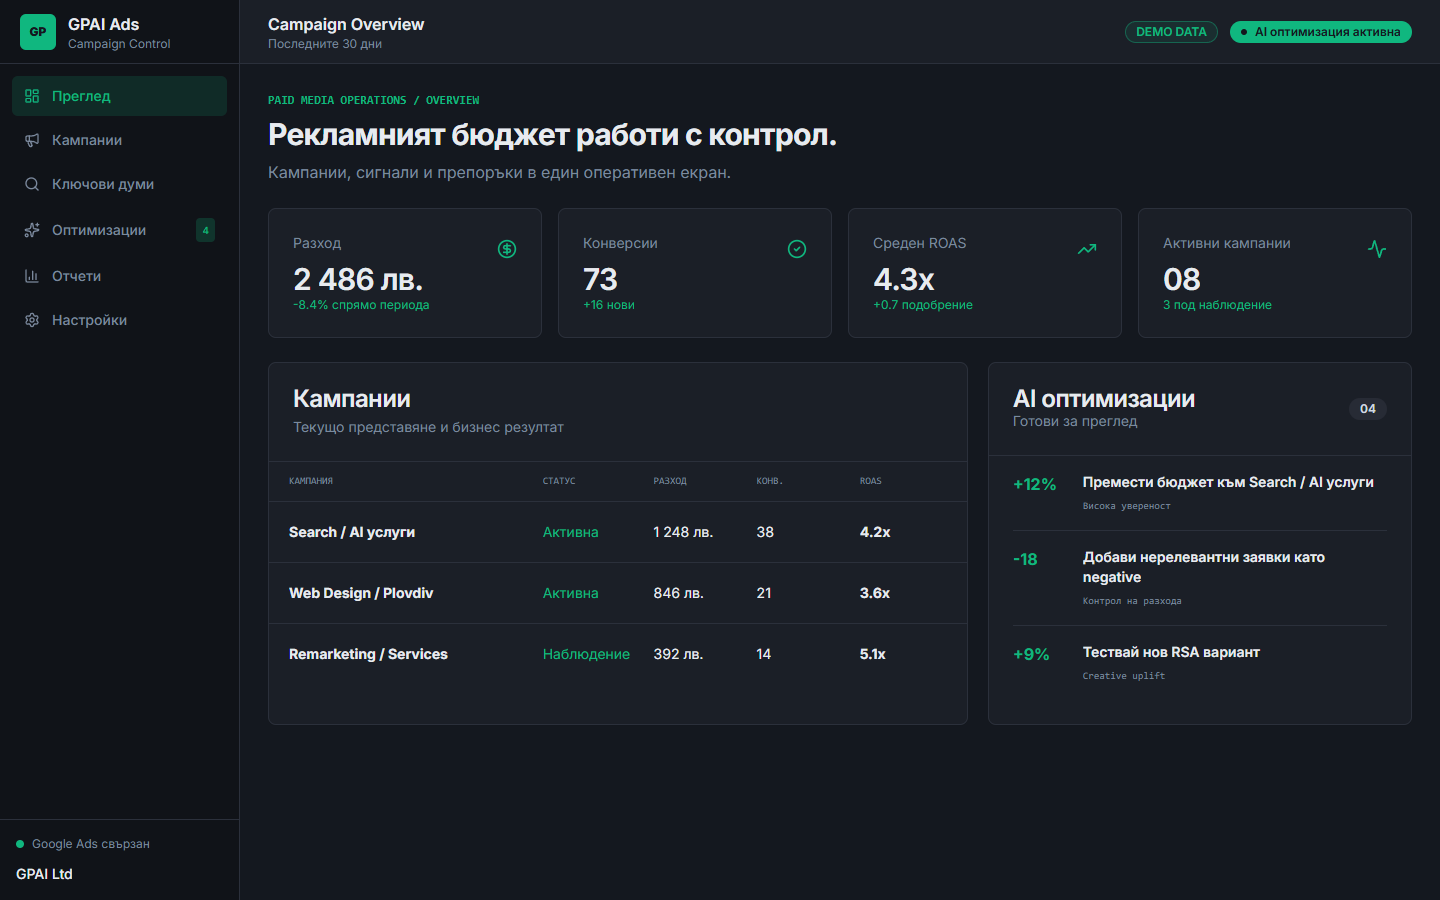Click the 2 486 лв. total spend figure
The image size is (1440, 900).
(358, 279)
